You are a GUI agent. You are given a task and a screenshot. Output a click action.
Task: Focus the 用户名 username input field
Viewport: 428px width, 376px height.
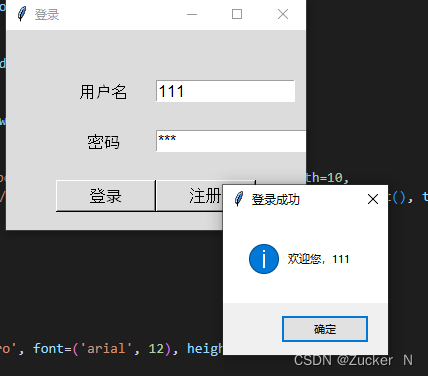(x=225, y=91)
